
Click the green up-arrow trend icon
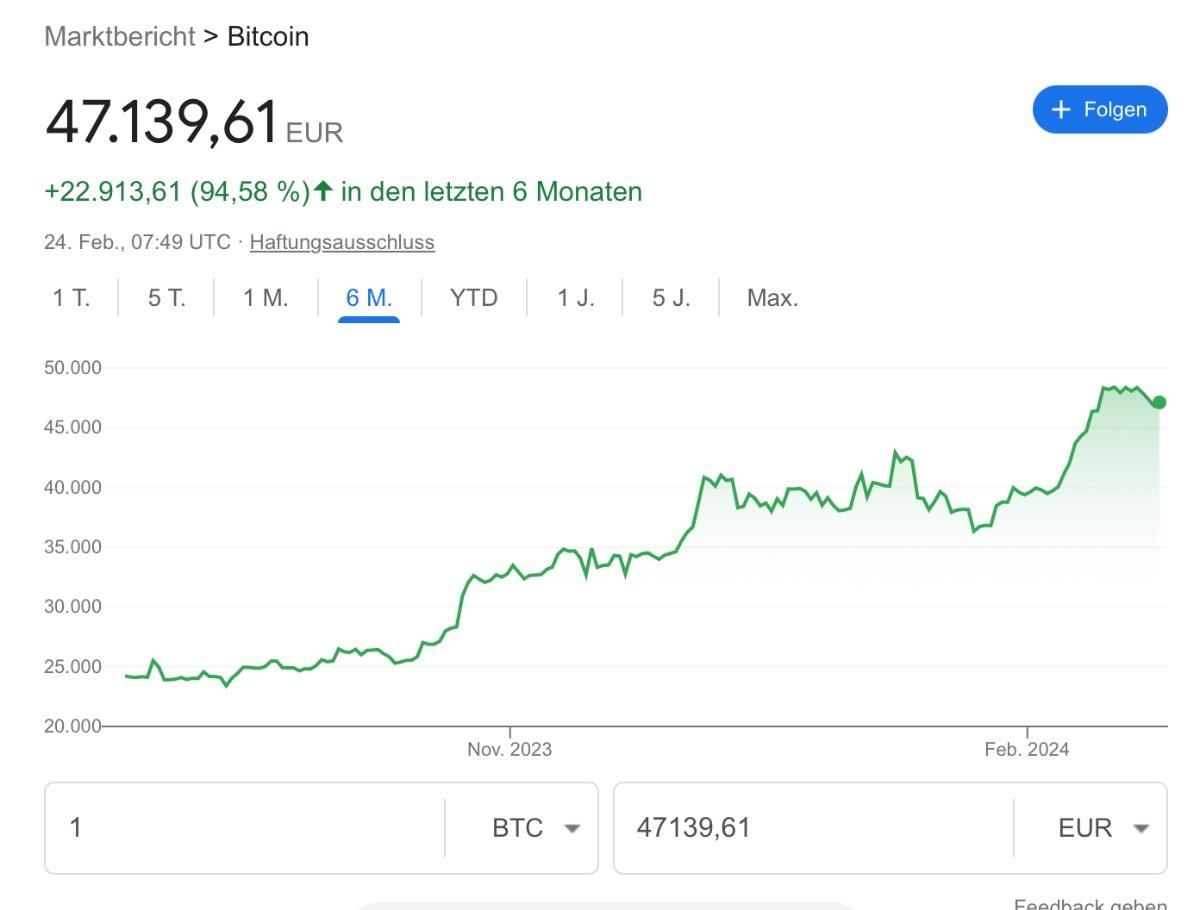point(322,191)
